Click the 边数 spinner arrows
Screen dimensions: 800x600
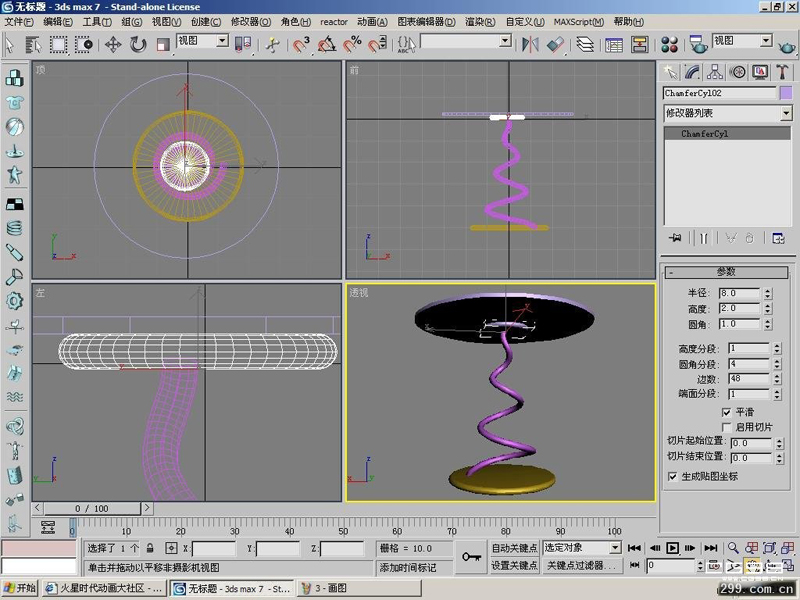[x=777, y=379]
